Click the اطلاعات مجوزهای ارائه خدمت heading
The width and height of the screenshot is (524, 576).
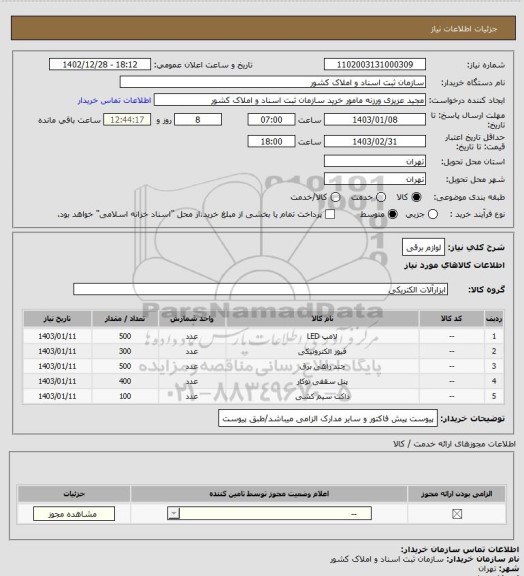454,444
